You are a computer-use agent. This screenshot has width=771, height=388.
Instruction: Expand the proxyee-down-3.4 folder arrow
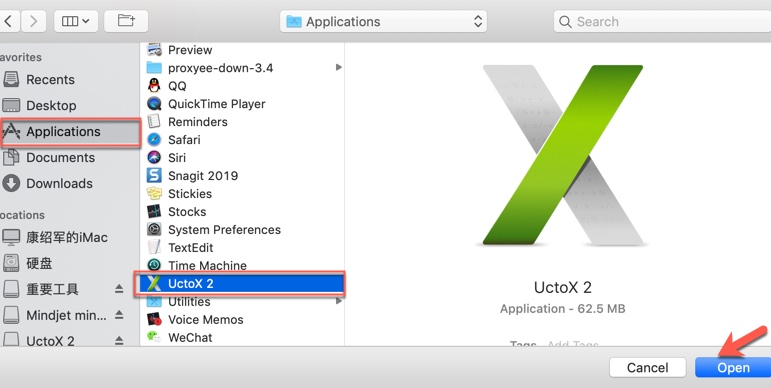pos(338,67)
